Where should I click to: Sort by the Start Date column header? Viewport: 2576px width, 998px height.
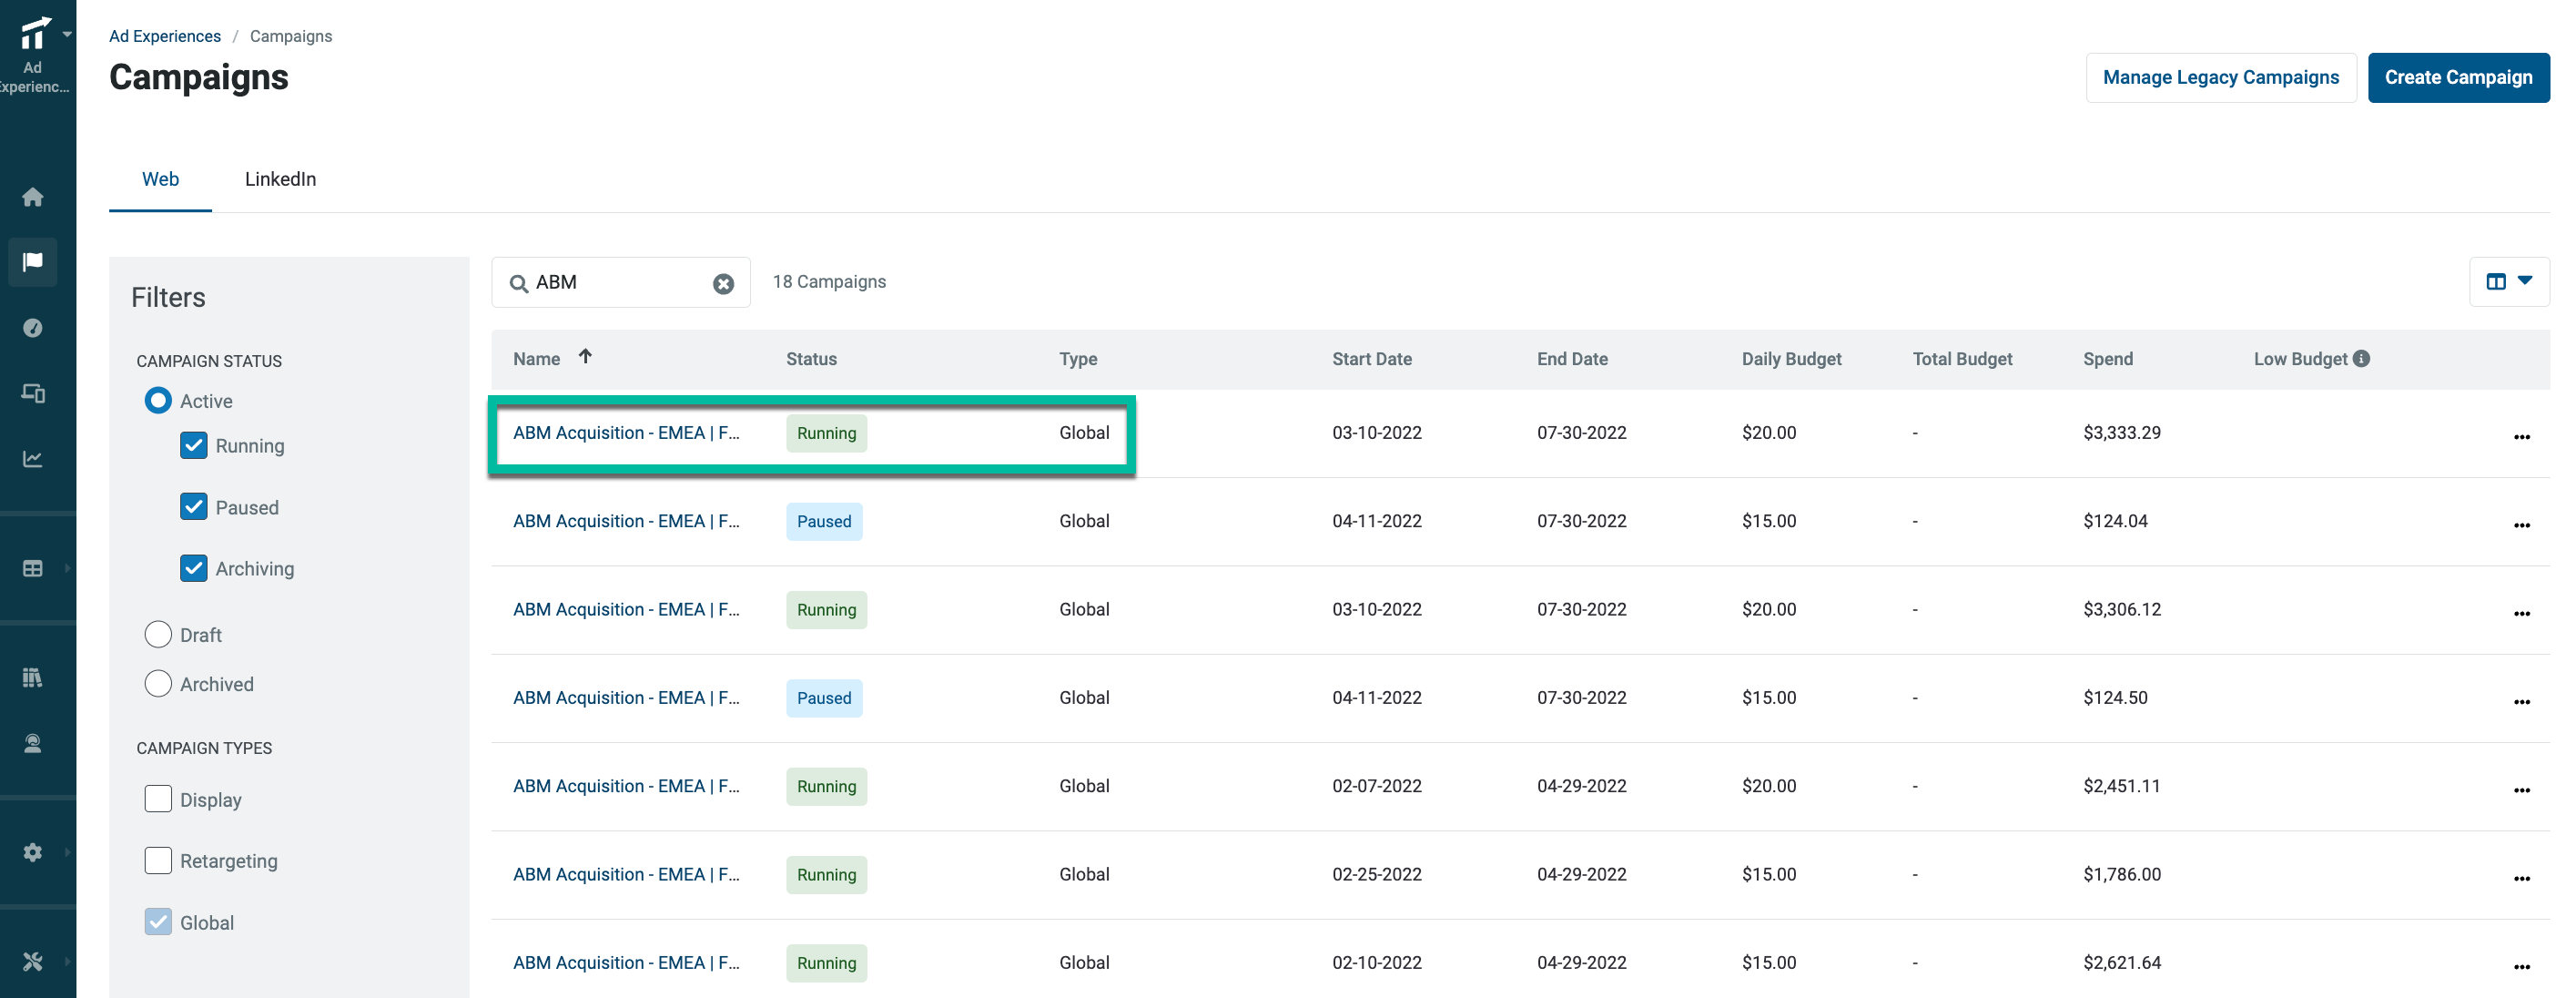tap(1371, 359)
